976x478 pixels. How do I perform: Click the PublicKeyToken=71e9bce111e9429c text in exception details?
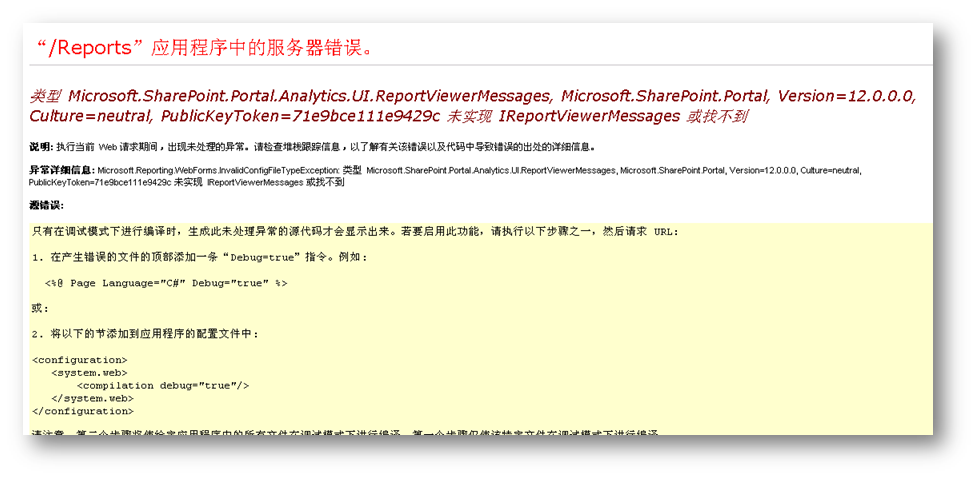tap(100, 184)
